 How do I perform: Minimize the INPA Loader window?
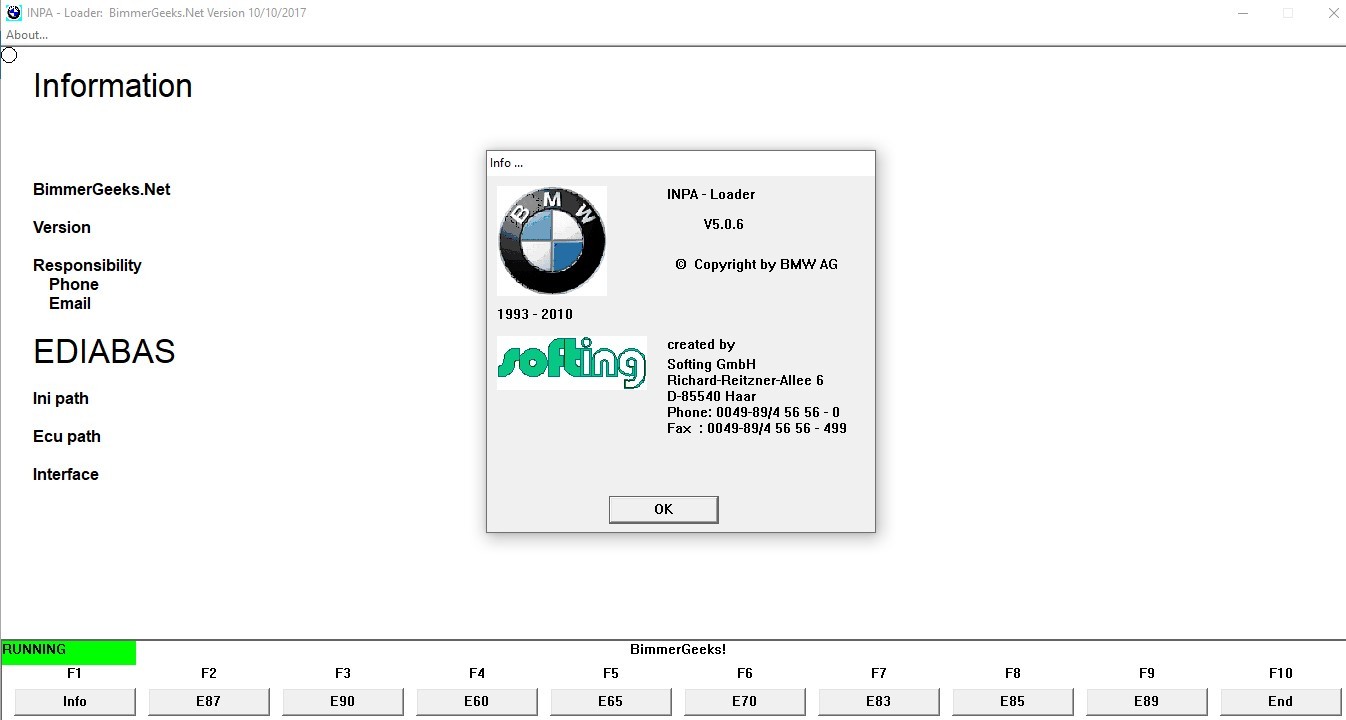(1243, 13)
